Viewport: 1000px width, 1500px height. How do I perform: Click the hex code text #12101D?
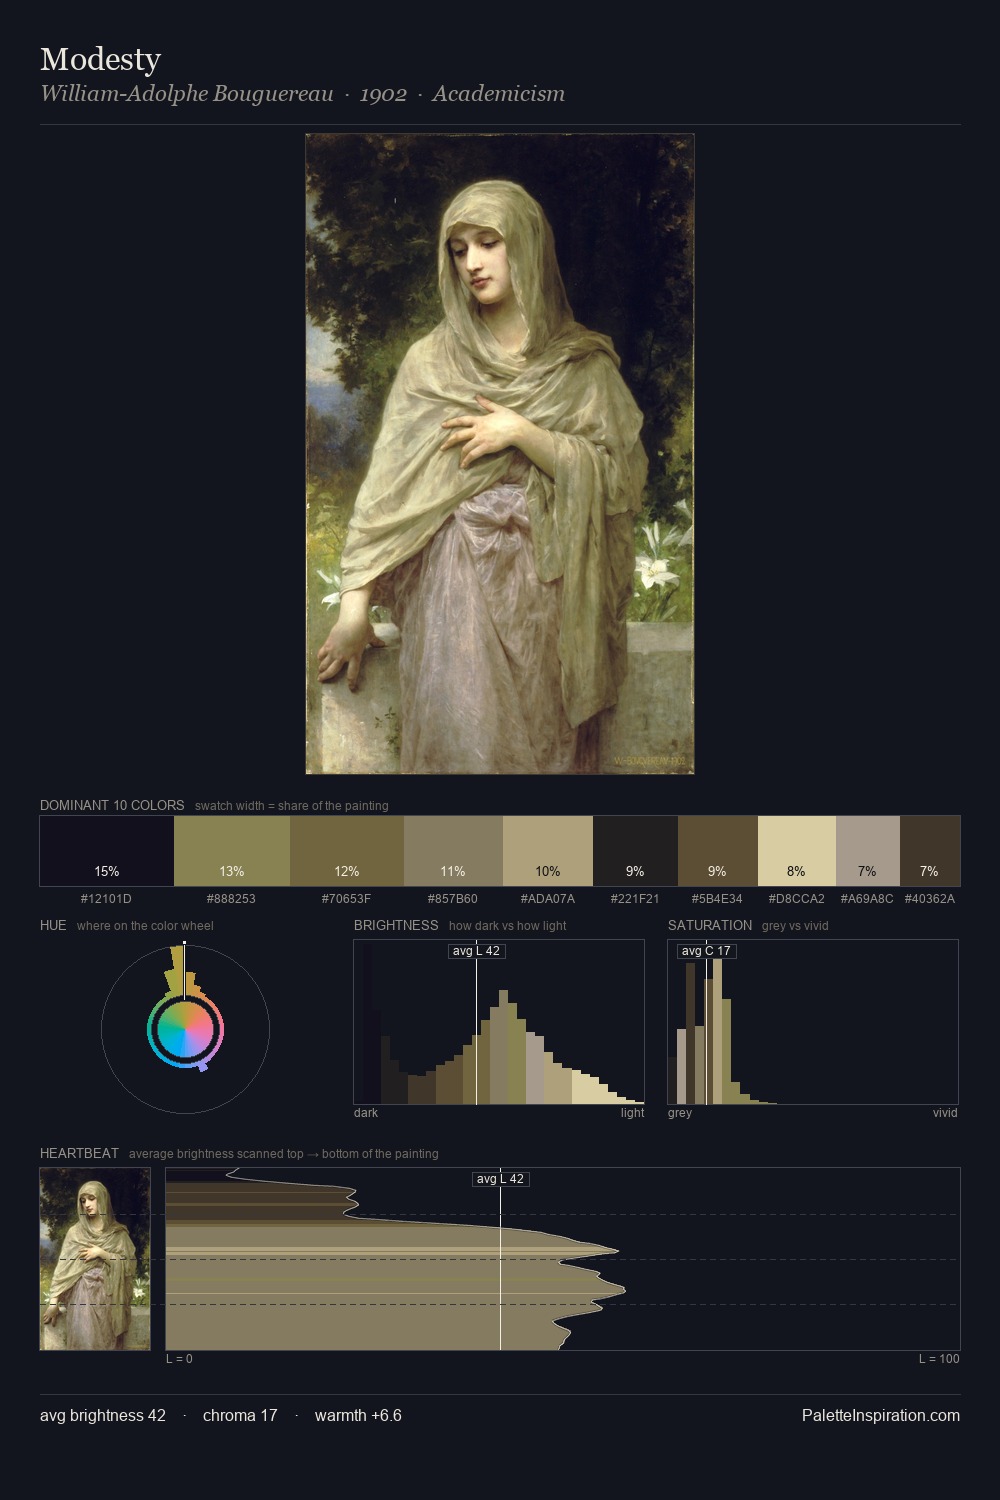click(x=106, y=899)
